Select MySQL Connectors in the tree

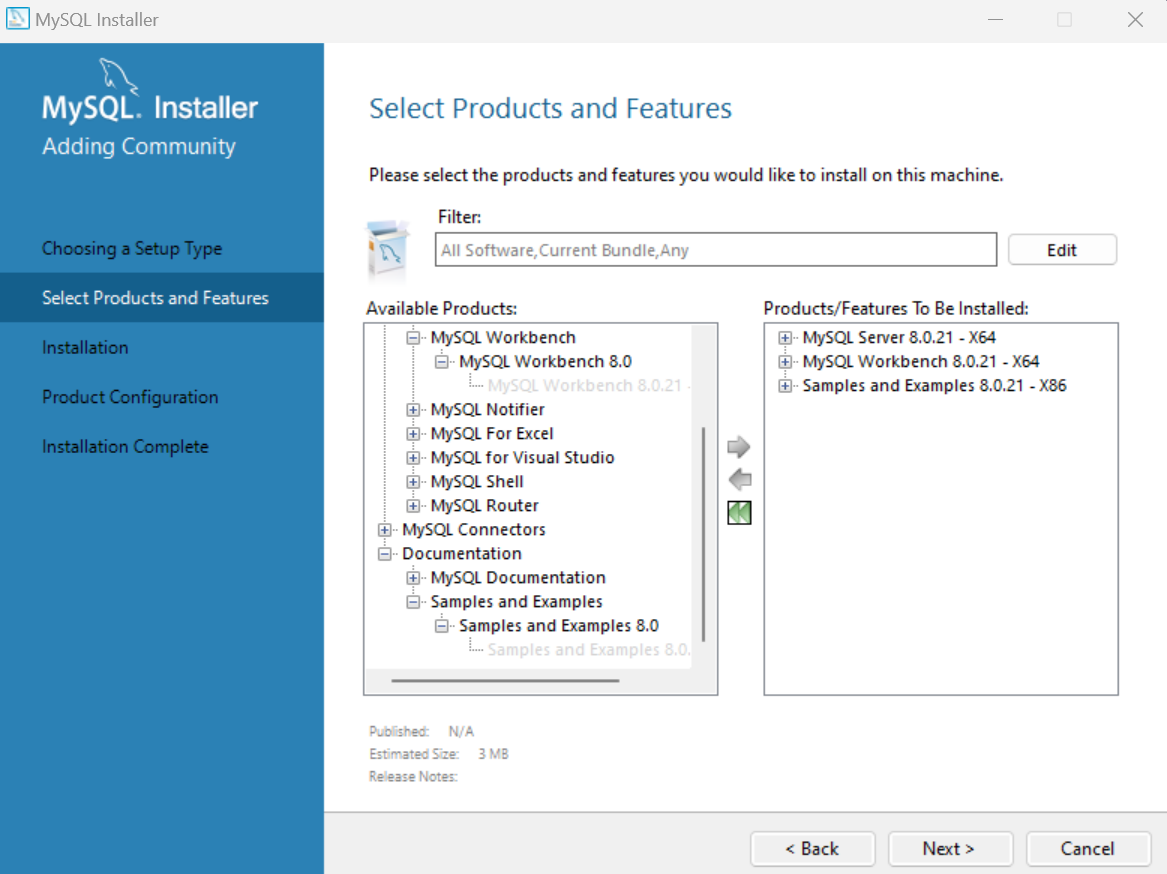(474, 529)
